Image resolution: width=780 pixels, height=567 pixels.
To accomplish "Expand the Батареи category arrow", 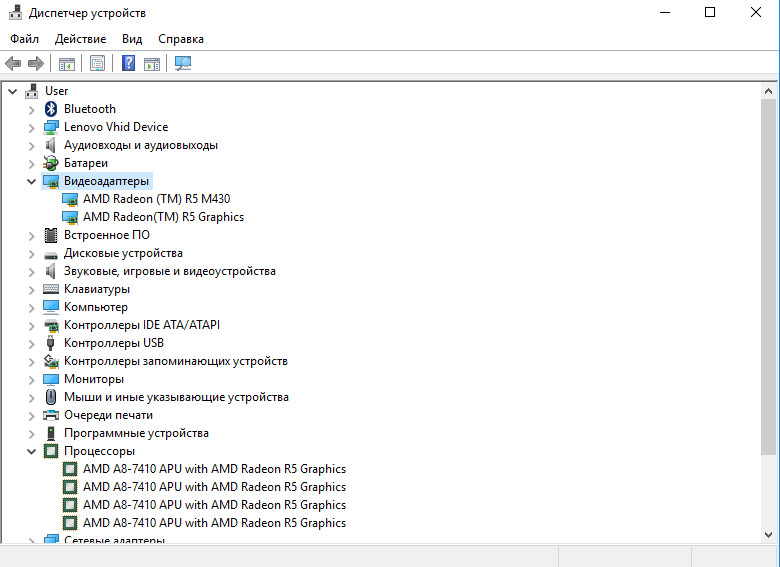I will pos(31,164).
